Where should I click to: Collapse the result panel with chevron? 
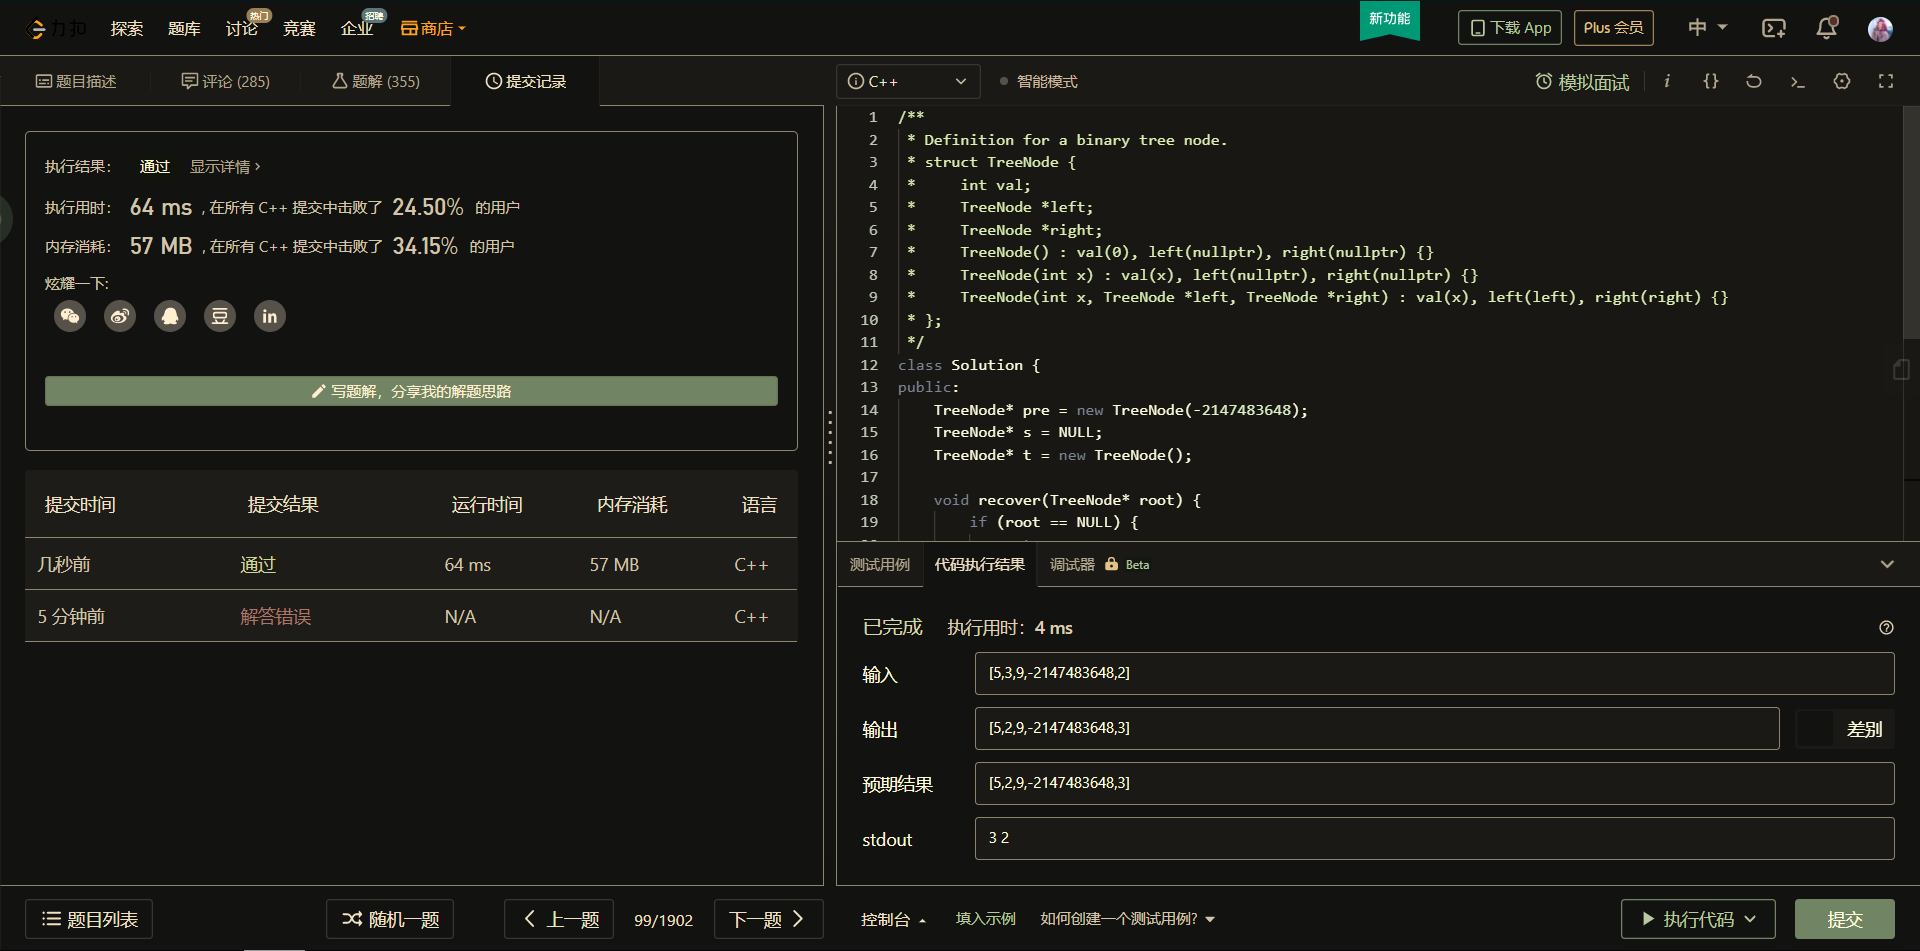pyautogui.click(x=1887, y=565)
